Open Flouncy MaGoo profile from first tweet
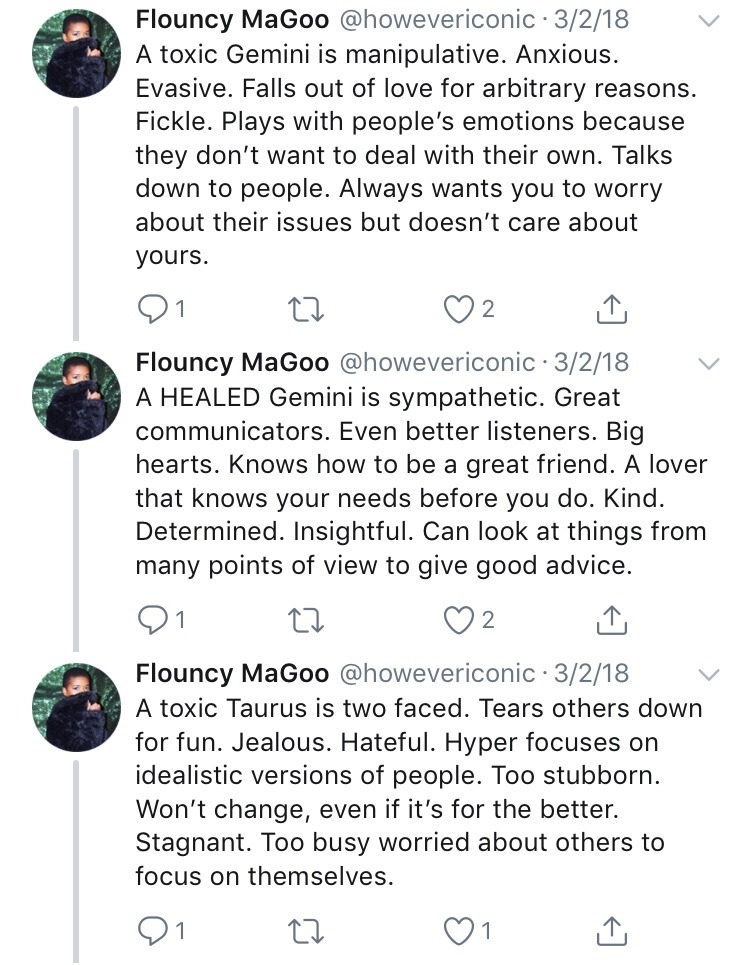This screenshot has width=743, height=965. pos(232,20)
